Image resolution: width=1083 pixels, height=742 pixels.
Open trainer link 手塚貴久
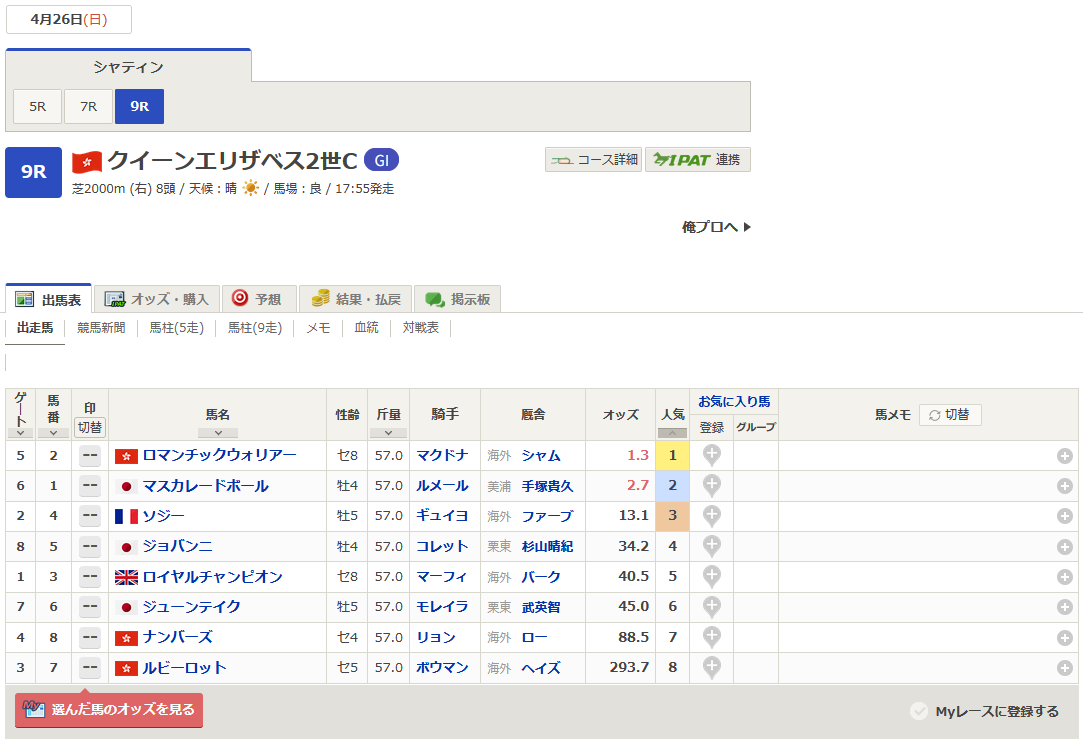pos(548,486)
